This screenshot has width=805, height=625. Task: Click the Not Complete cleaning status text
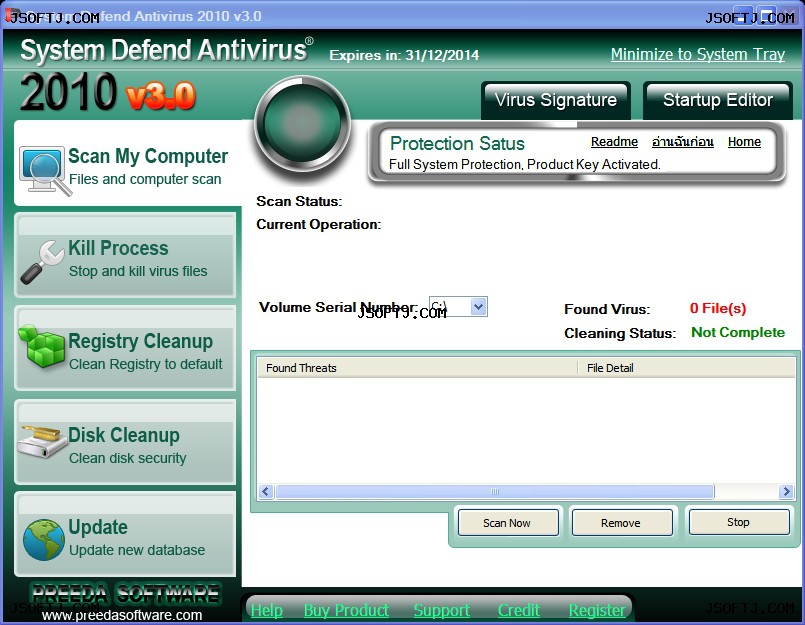(x=738, y=332)
